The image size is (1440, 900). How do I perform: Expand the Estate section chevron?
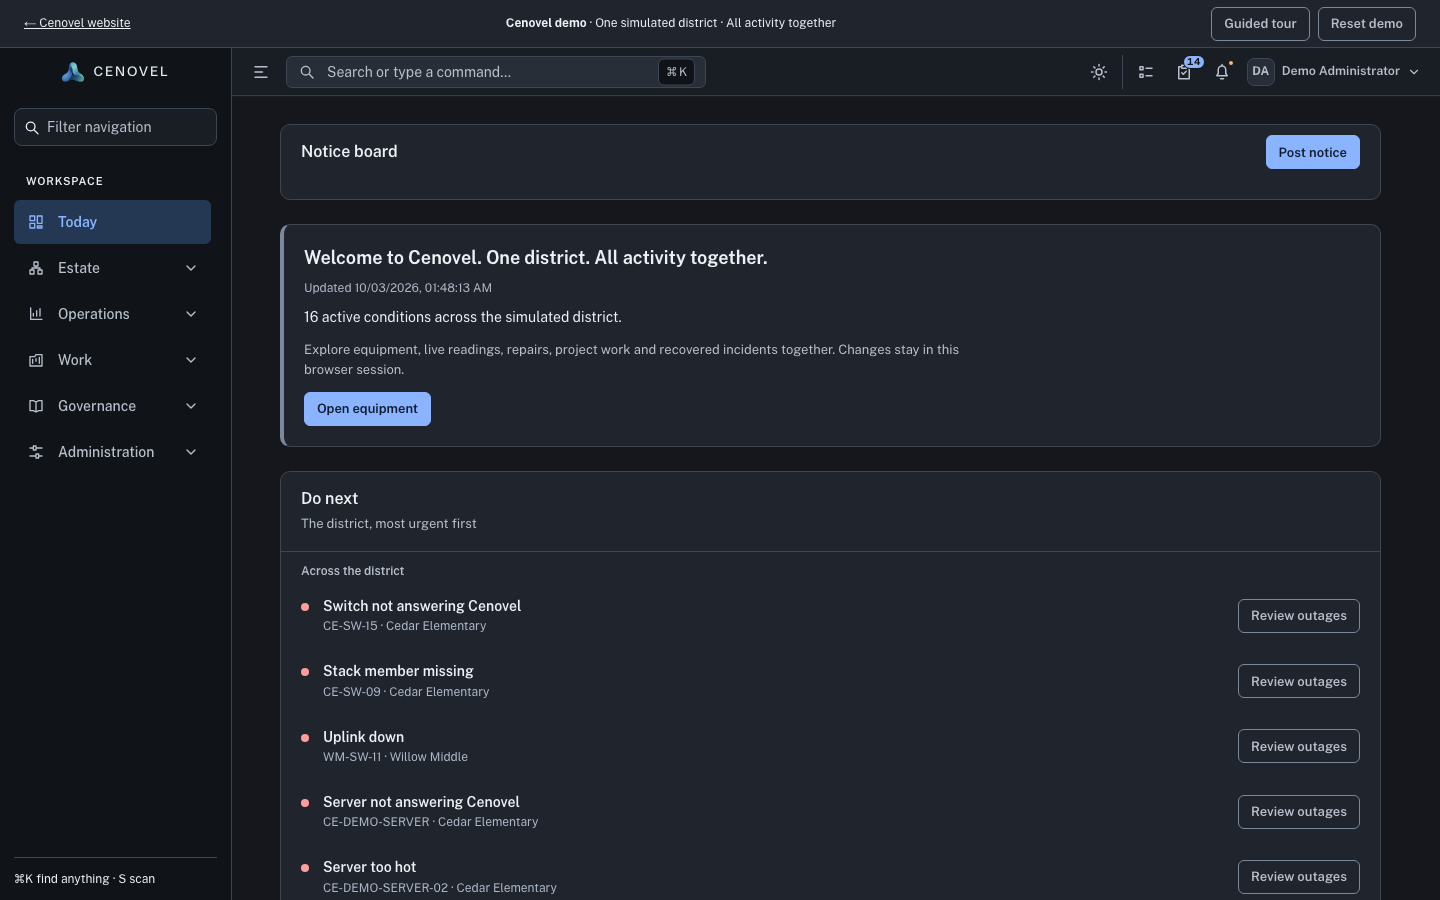tap(191, 268)
